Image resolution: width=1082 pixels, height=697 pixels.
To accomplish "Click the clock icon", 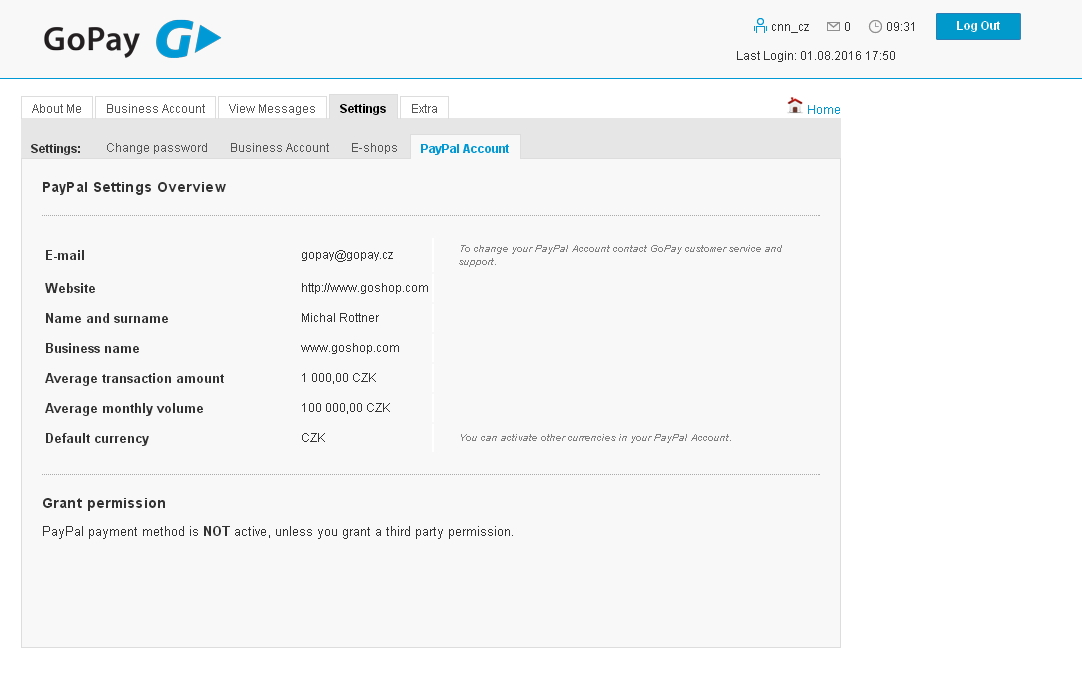I will pyautogui.click(x=875, y=27).
